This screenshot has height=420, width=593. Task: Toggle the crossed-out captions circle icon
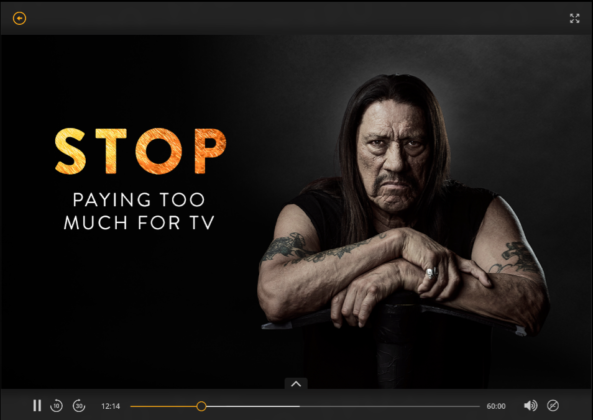[x=553, y=406]
